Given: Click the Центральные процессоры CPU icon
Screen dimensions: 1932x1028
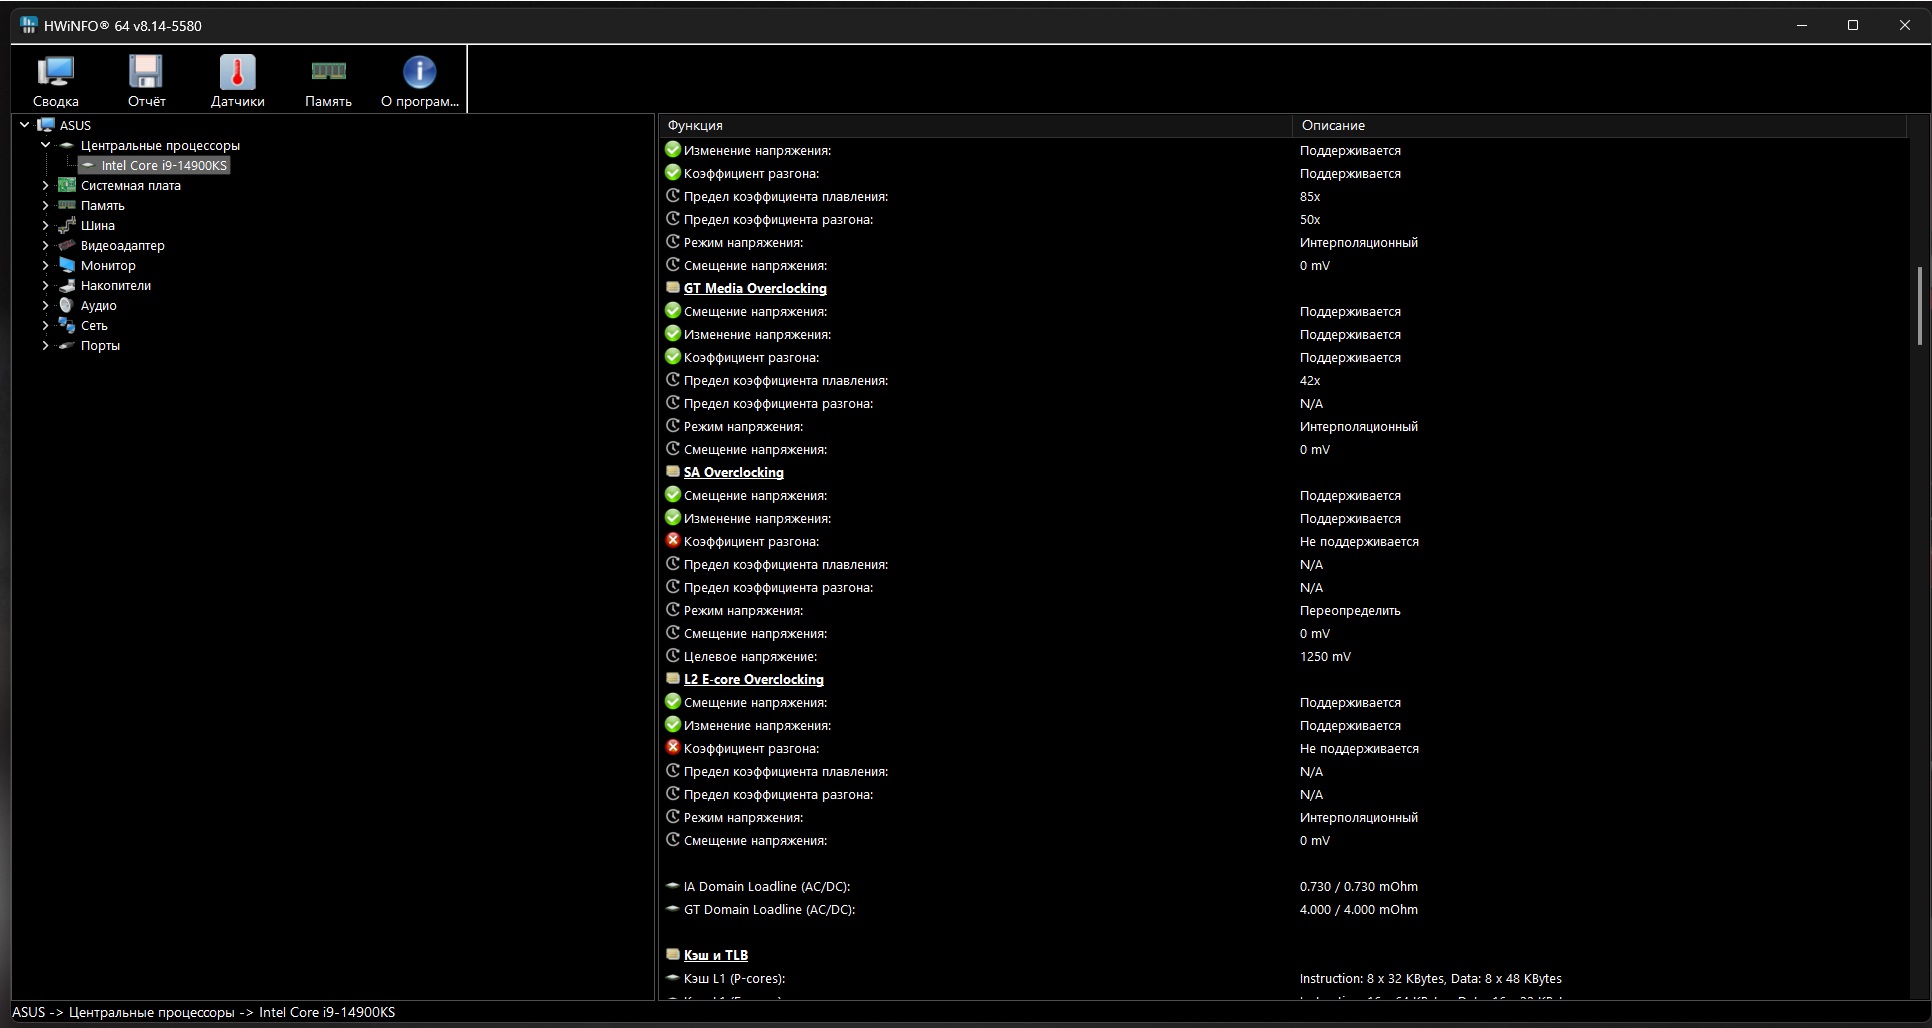Looking at the screenshot, I should coord(67,145).
